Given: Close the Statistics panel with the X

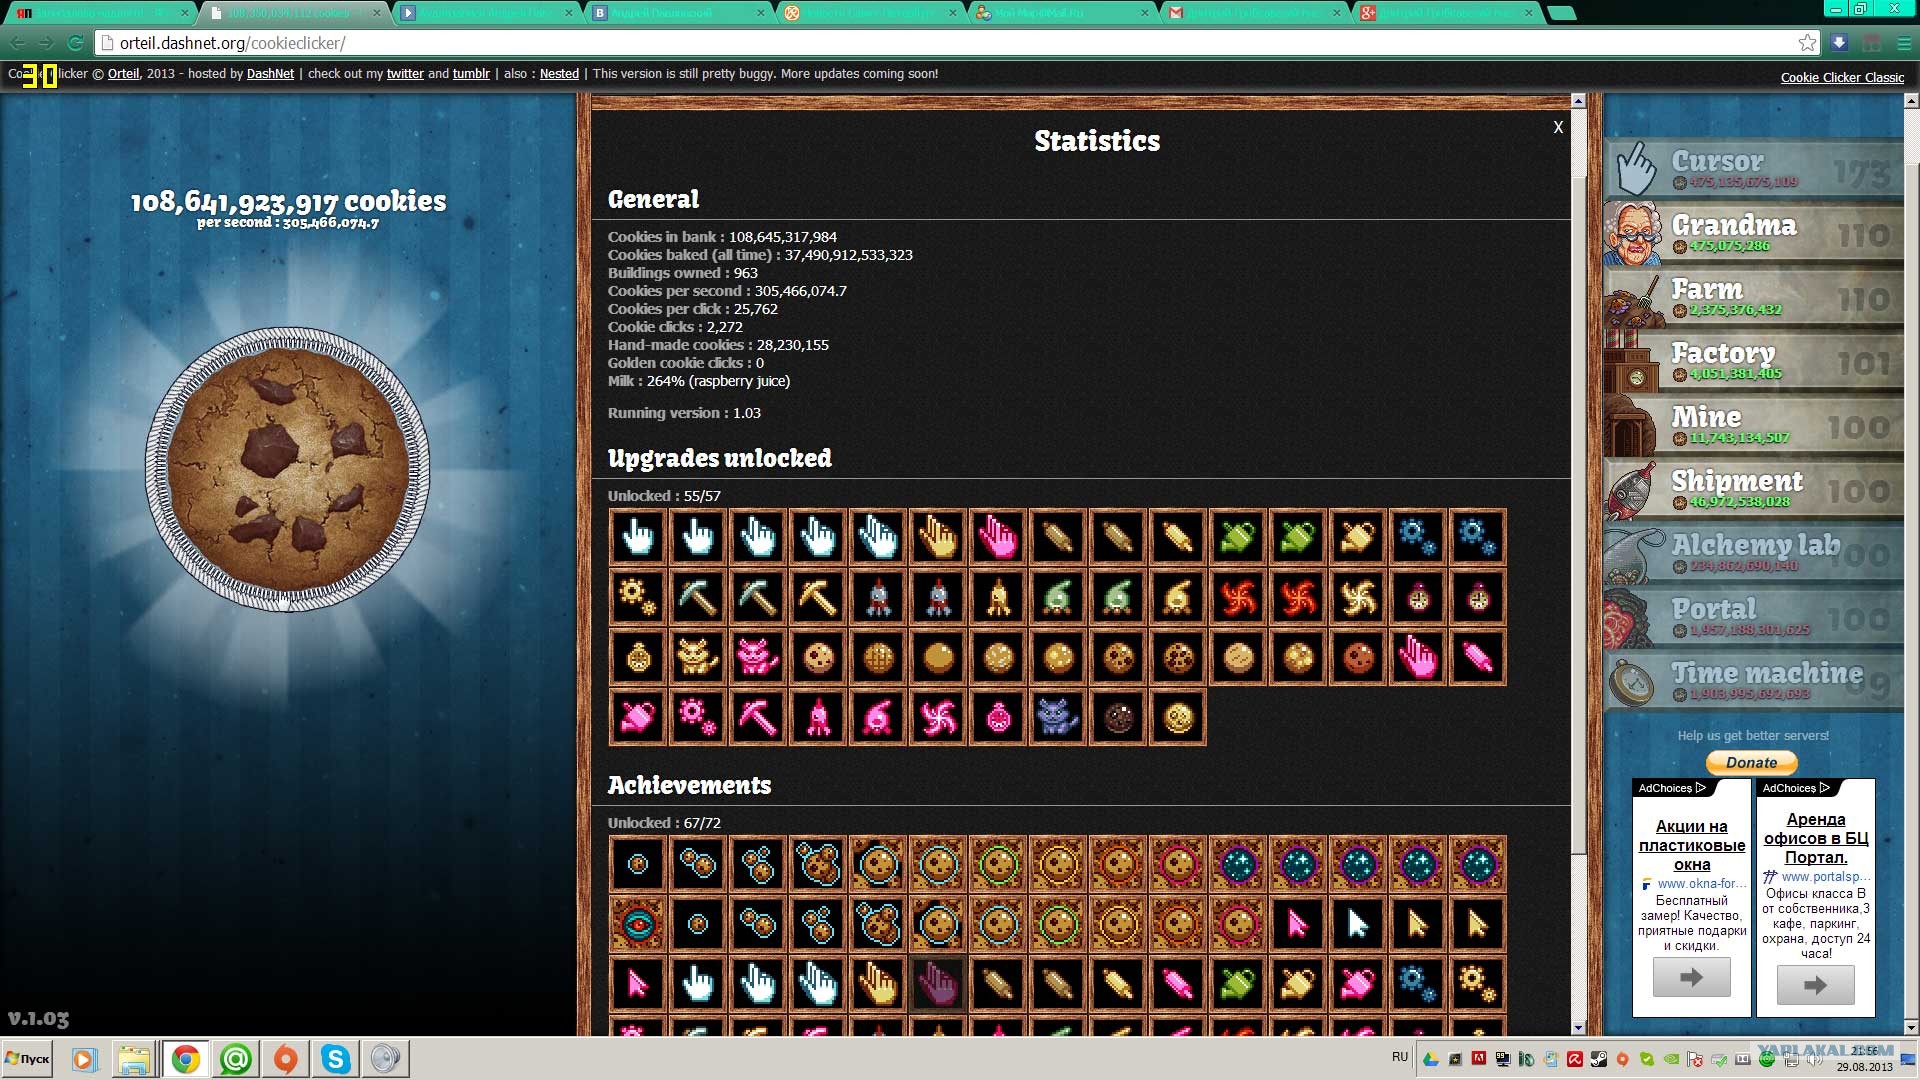Looking at the screenshot, I should [1558, 127].
